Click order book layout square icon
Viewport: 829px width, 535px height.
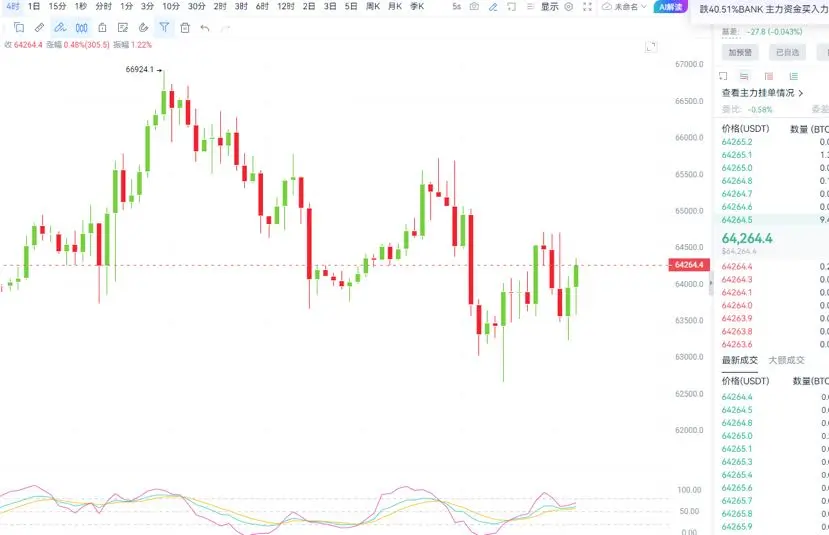click(x=723, y=76)
